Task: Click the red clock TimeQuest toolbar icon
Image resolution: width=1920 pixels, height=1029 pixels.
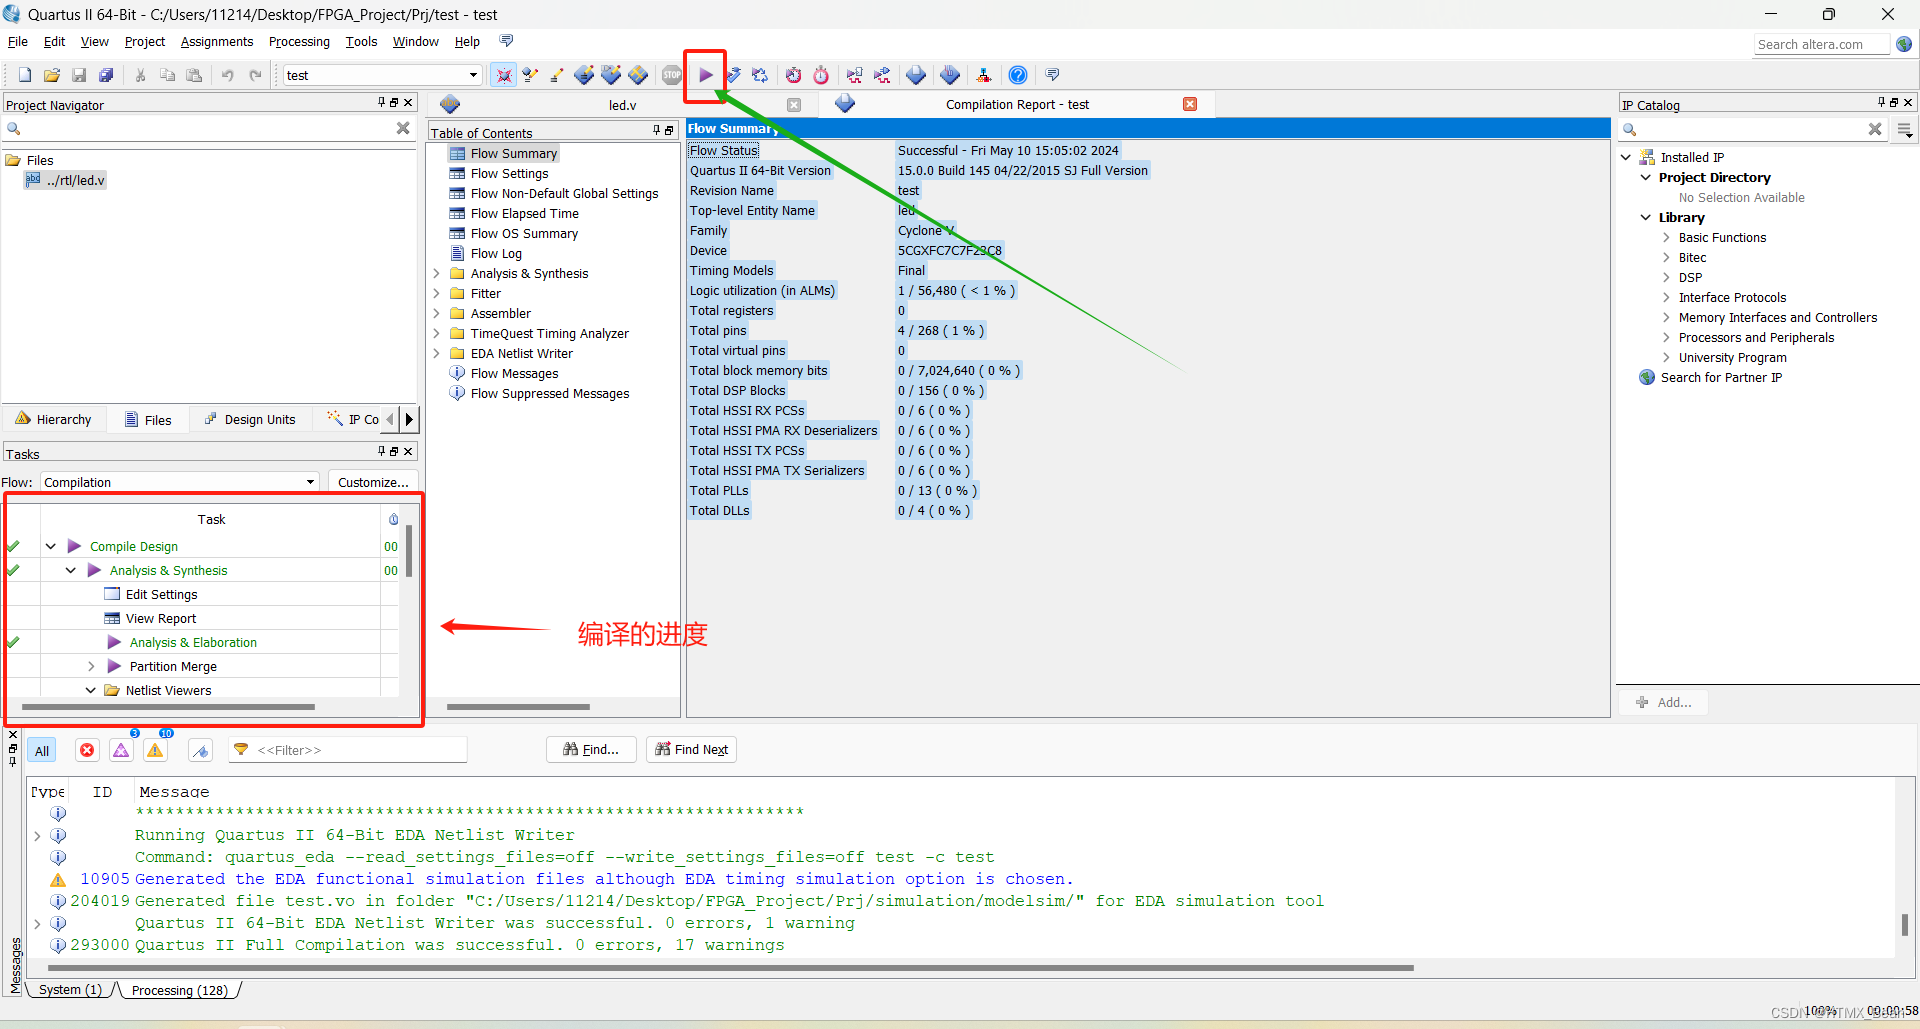Action: pos(821,75)
